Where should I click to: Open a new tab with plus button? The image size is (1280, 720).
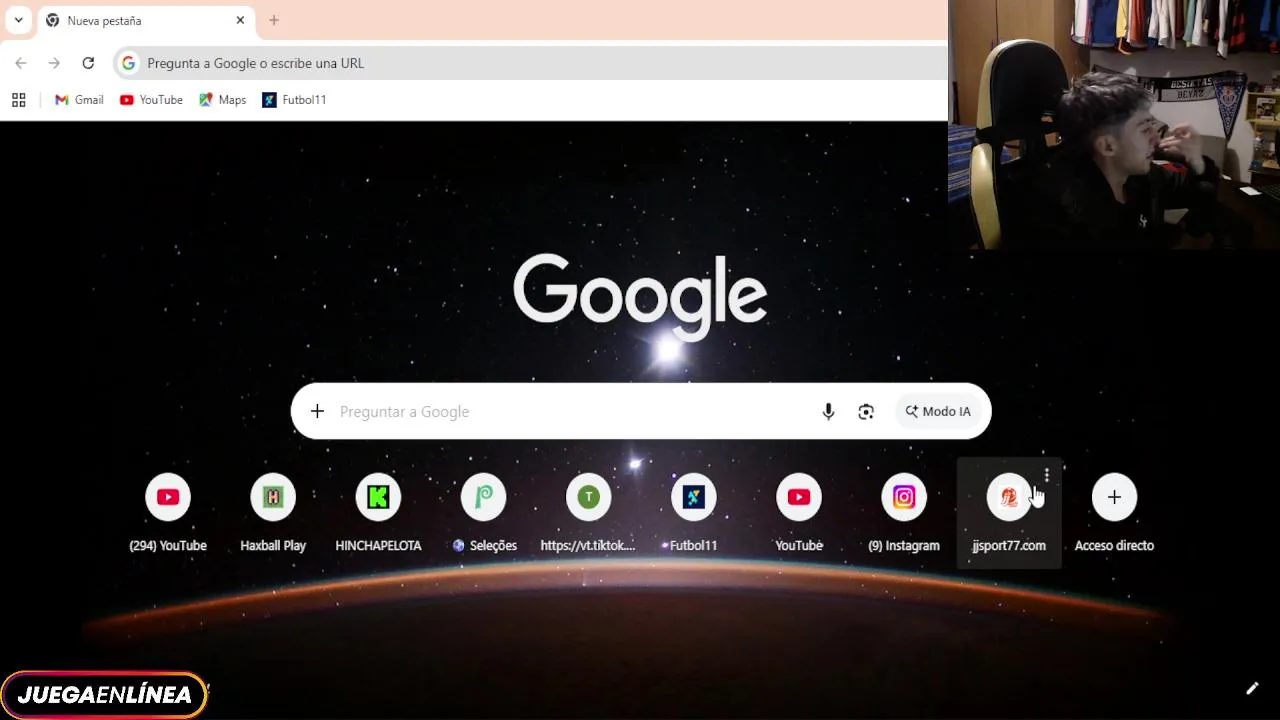click(274, 20)
